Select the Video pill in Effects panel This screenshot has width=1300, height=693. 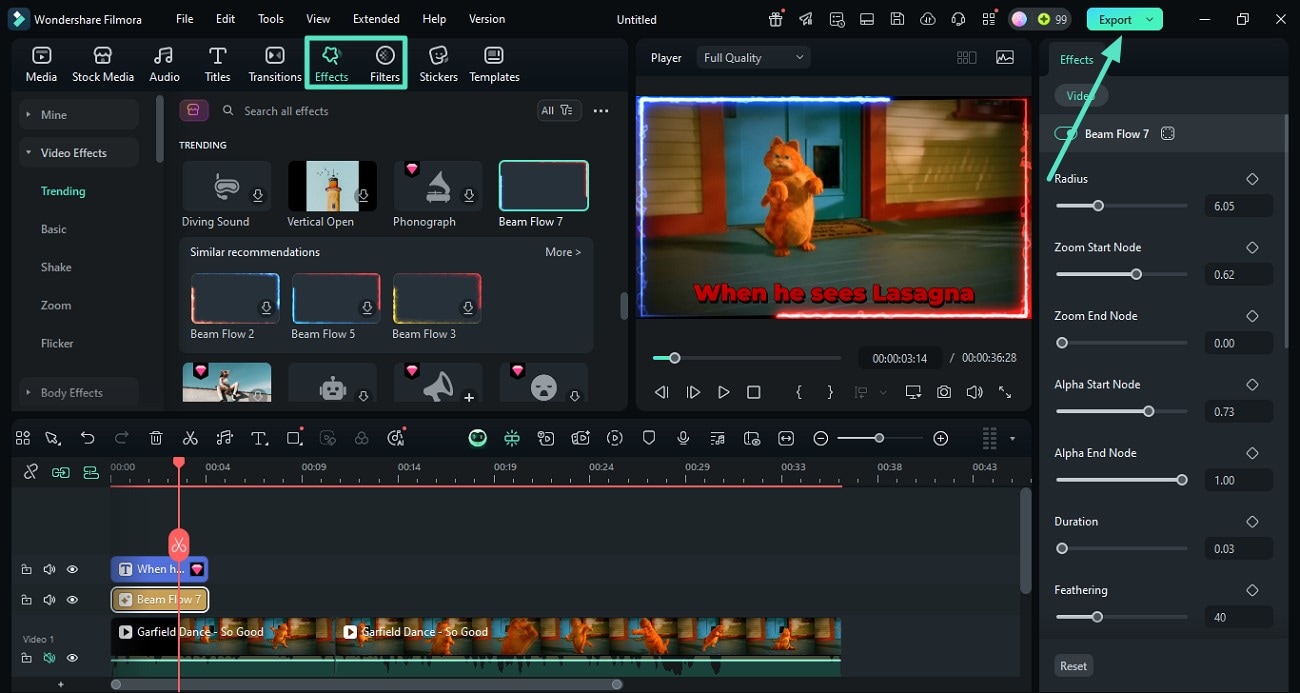click(x=1081, y=96)
